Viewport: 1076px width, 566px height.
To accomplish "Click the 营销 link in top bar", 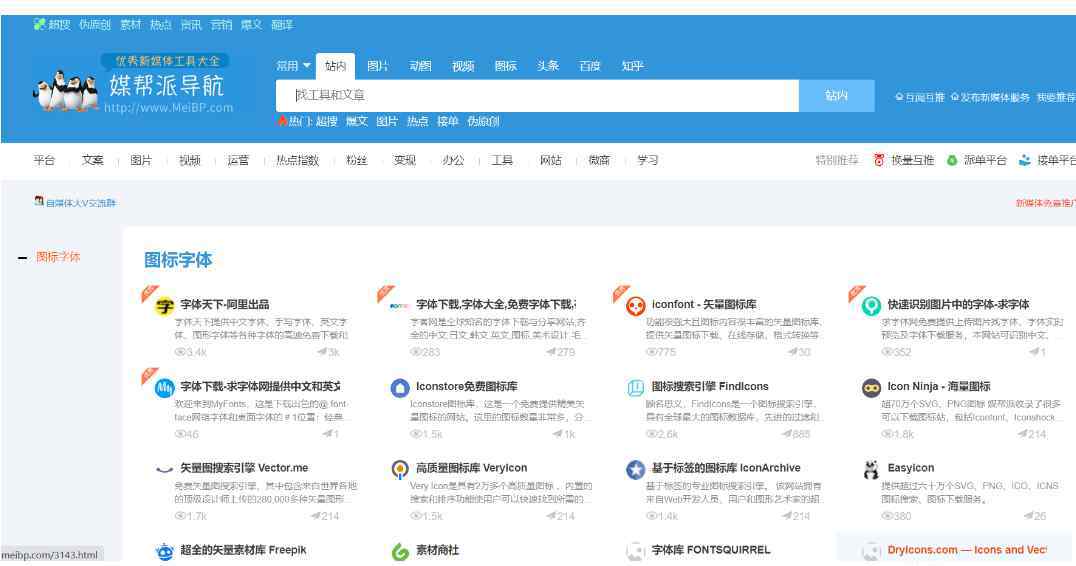I will click(221, 25).
